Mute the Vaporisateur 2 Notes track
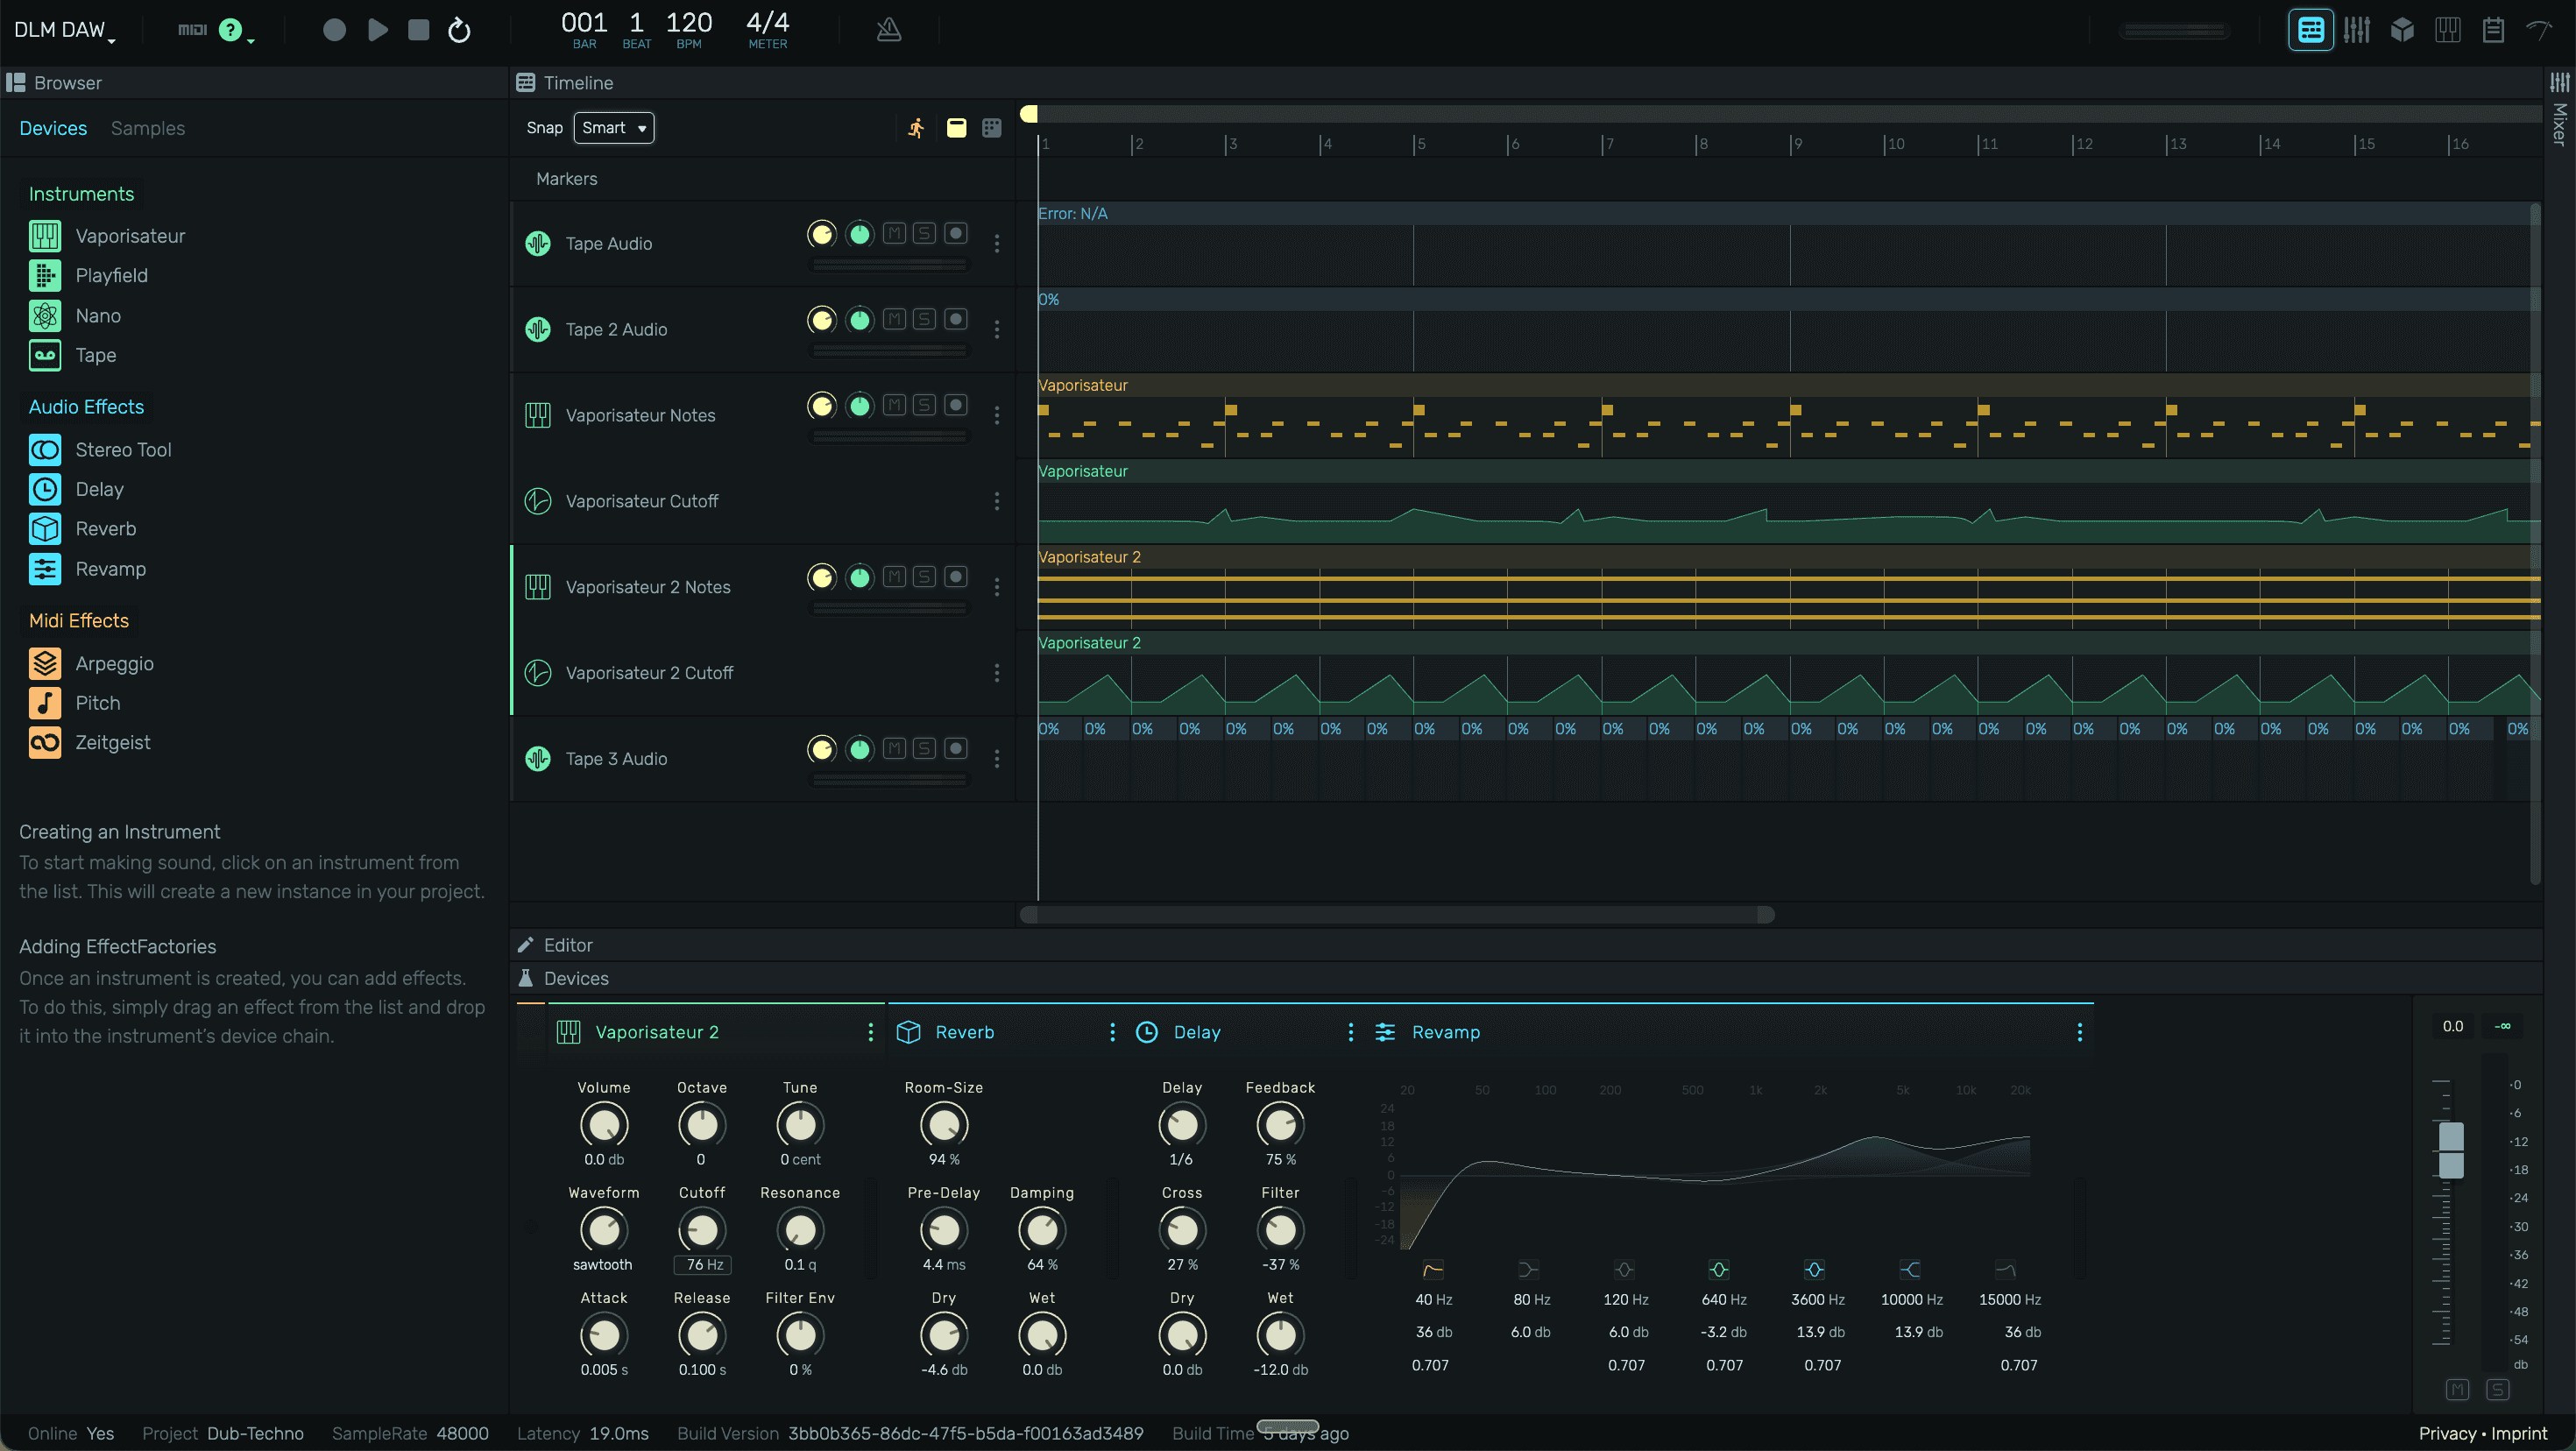The height and width of the screenshot is (1451, 2576). (x=895, y=577)
